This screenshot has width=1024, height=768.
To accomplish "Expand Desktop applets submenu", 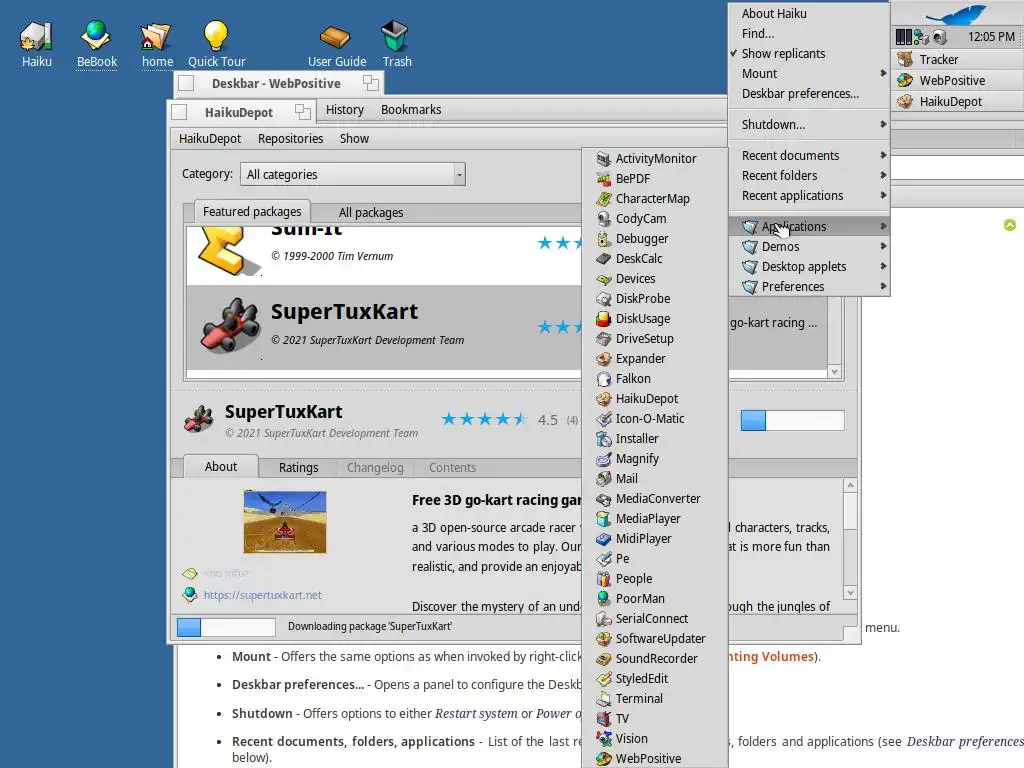I will pyautogui.click(x=809, y=266).
